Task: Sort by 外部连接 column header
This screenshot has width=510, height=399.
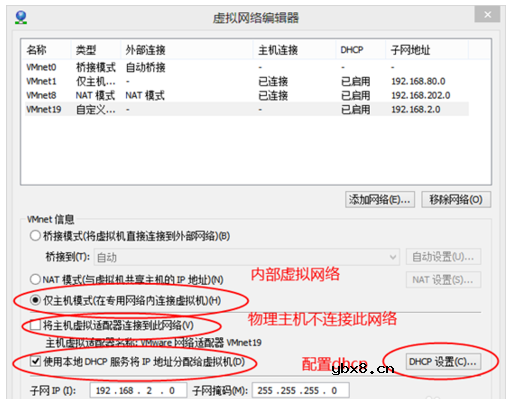Action: tap(187, 50)
